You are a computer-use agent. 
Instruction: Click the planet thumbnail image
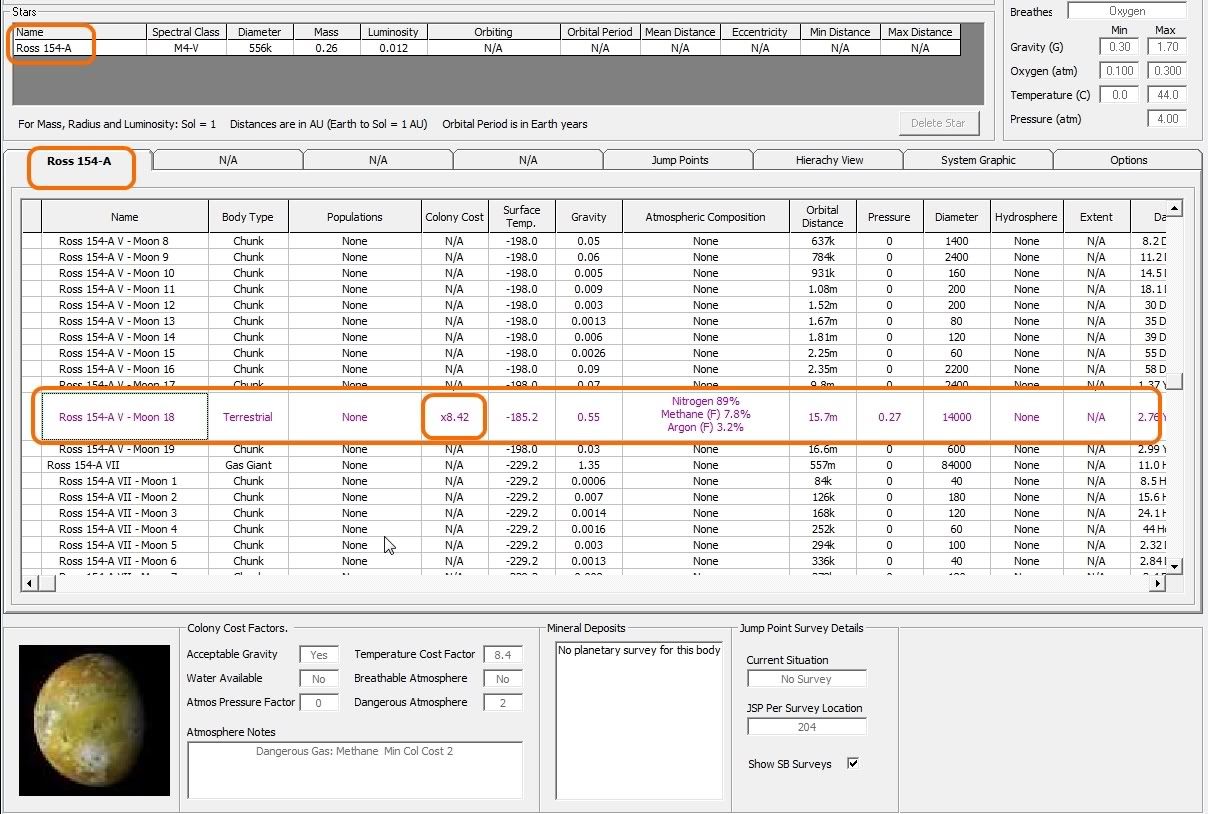tap(94, 720)
